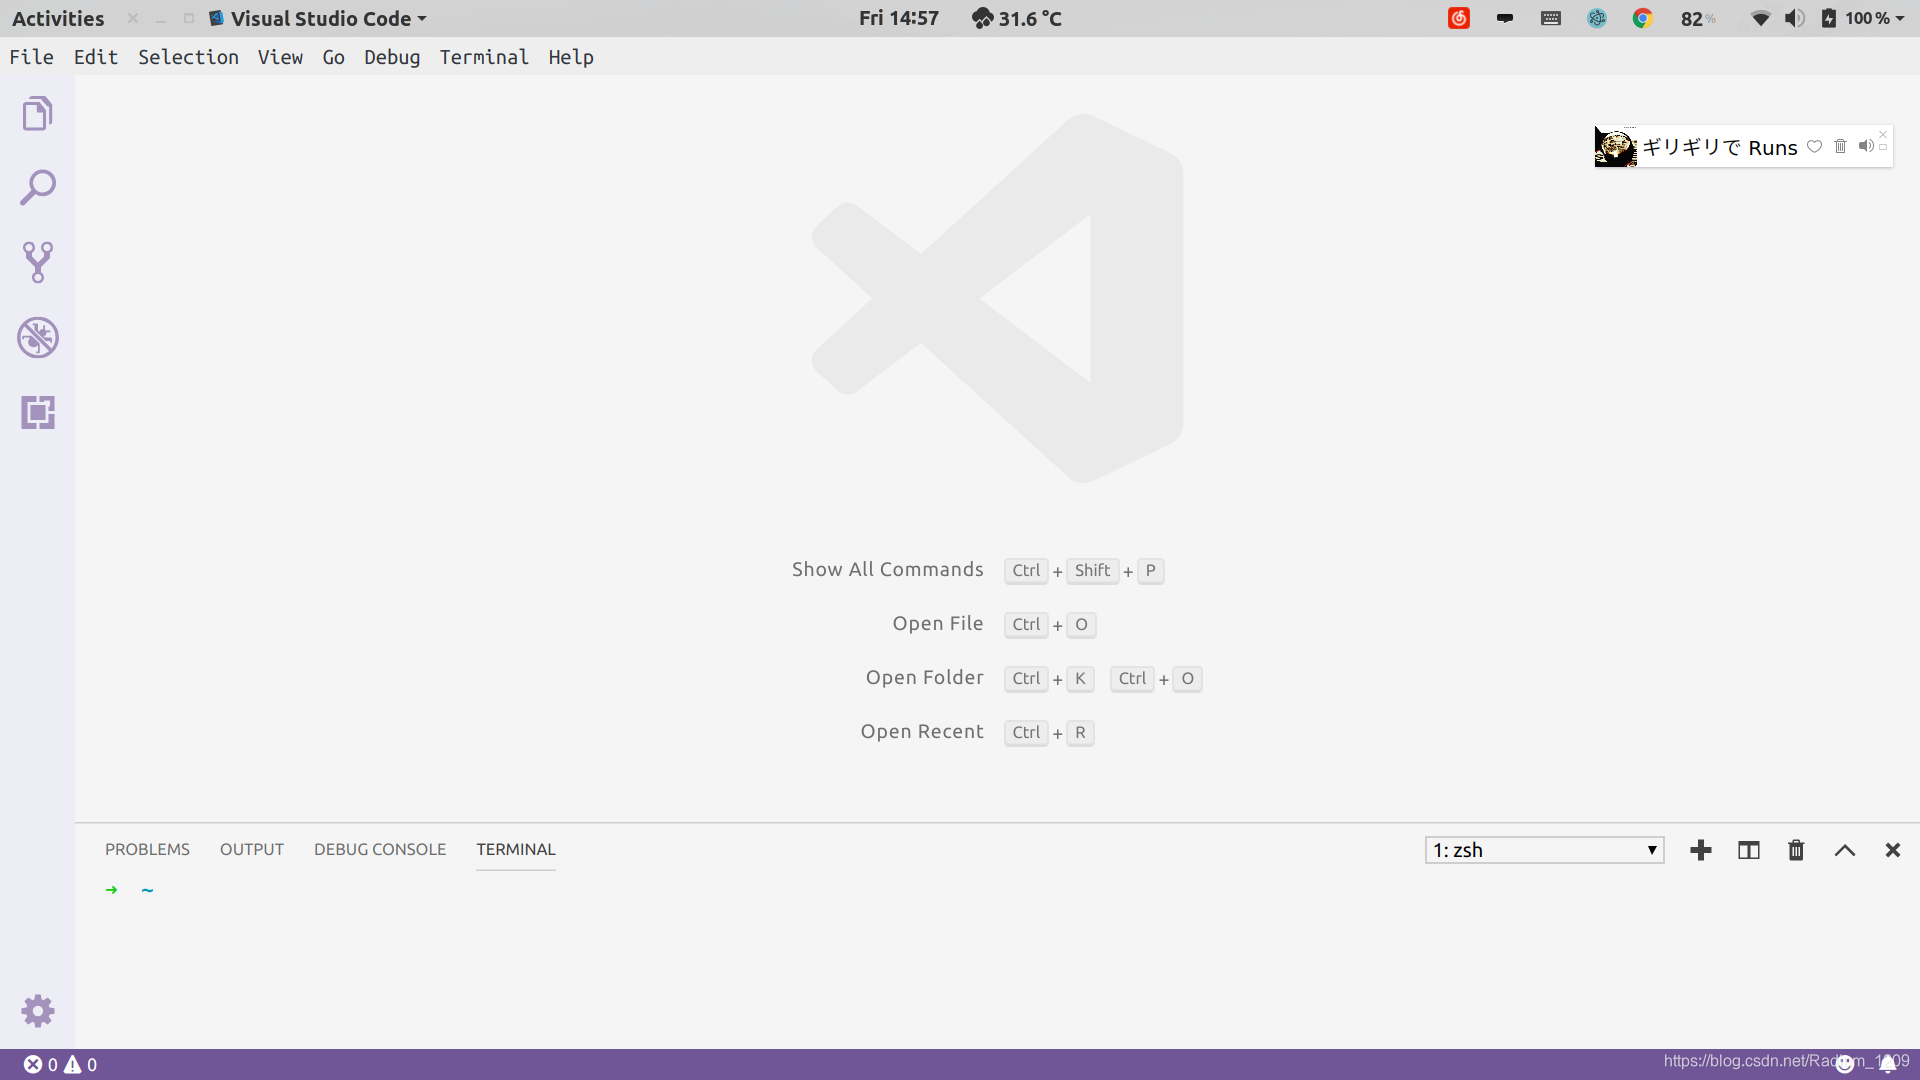Open the Help menu
1920x1080 pixels.
tap(571, 57)
